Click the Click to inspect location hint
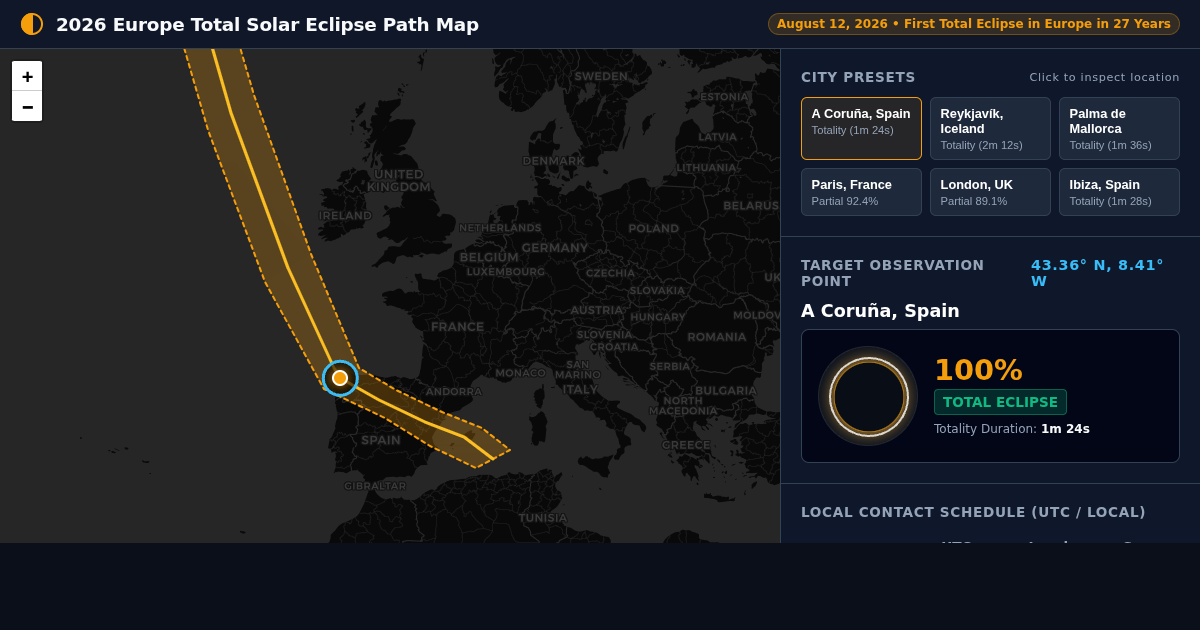 click(x=1104, y=77)
